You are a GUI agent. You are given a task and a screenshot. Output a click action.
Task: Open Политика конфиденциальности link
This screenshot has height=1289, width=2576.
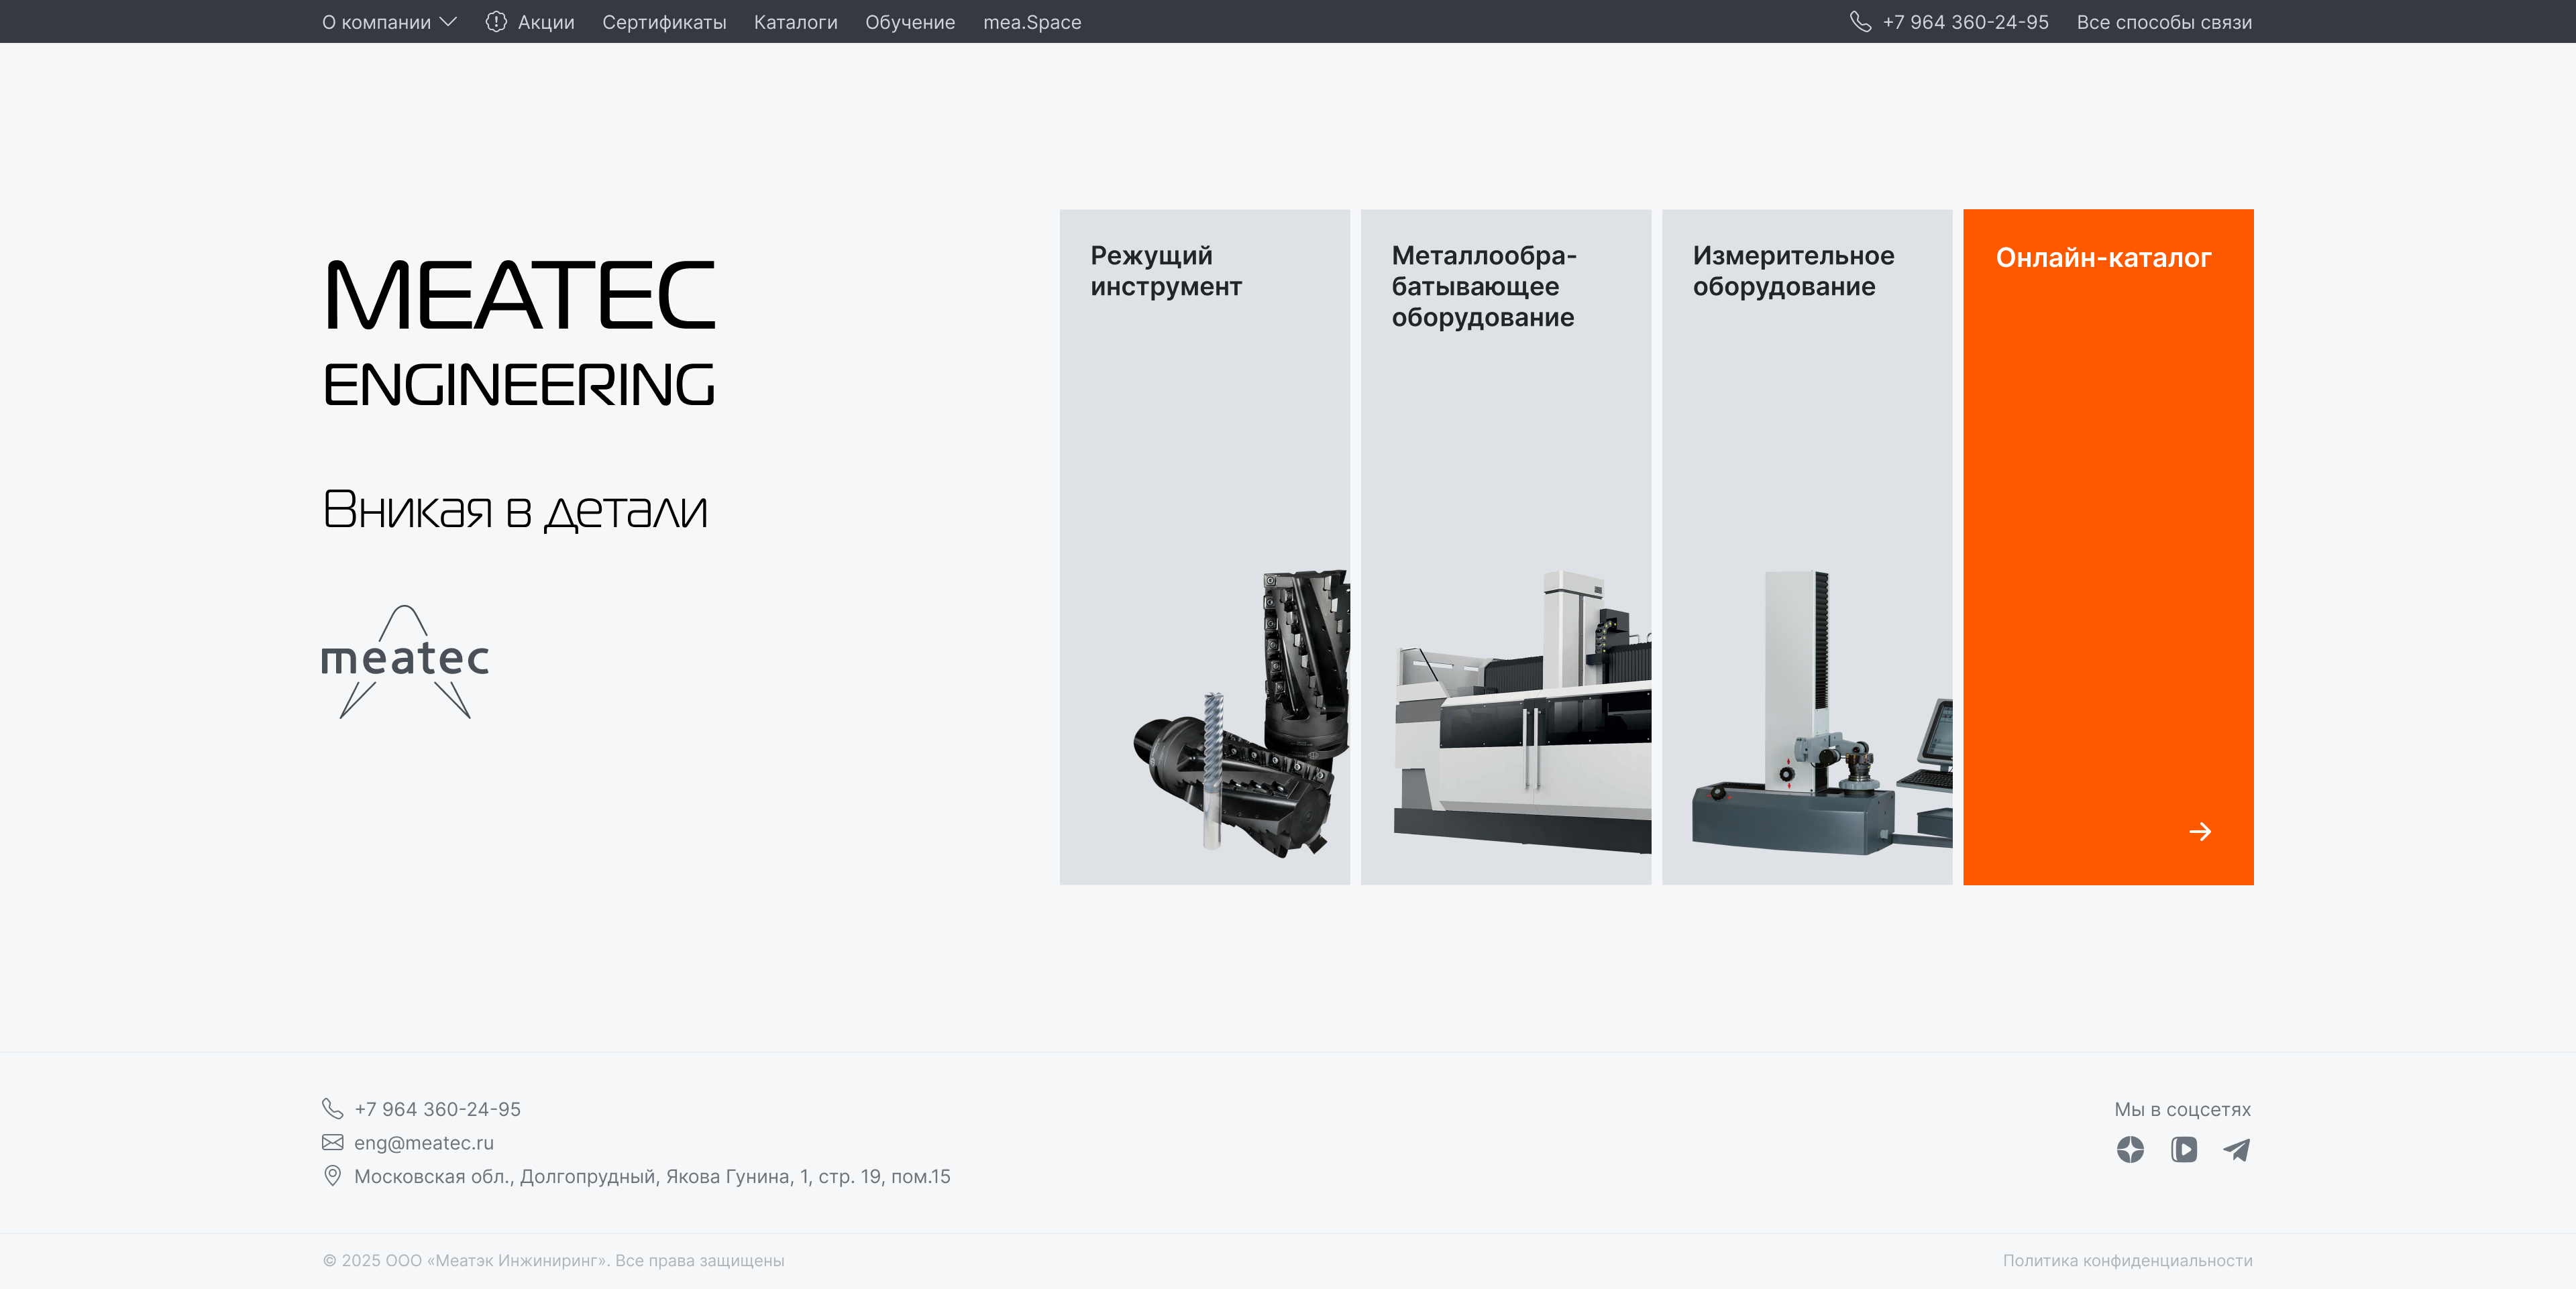point(2127,1260)
